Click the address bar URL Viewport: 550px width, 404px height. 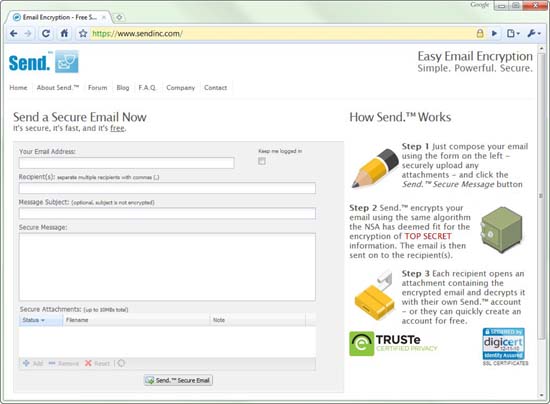click(137, 34)
